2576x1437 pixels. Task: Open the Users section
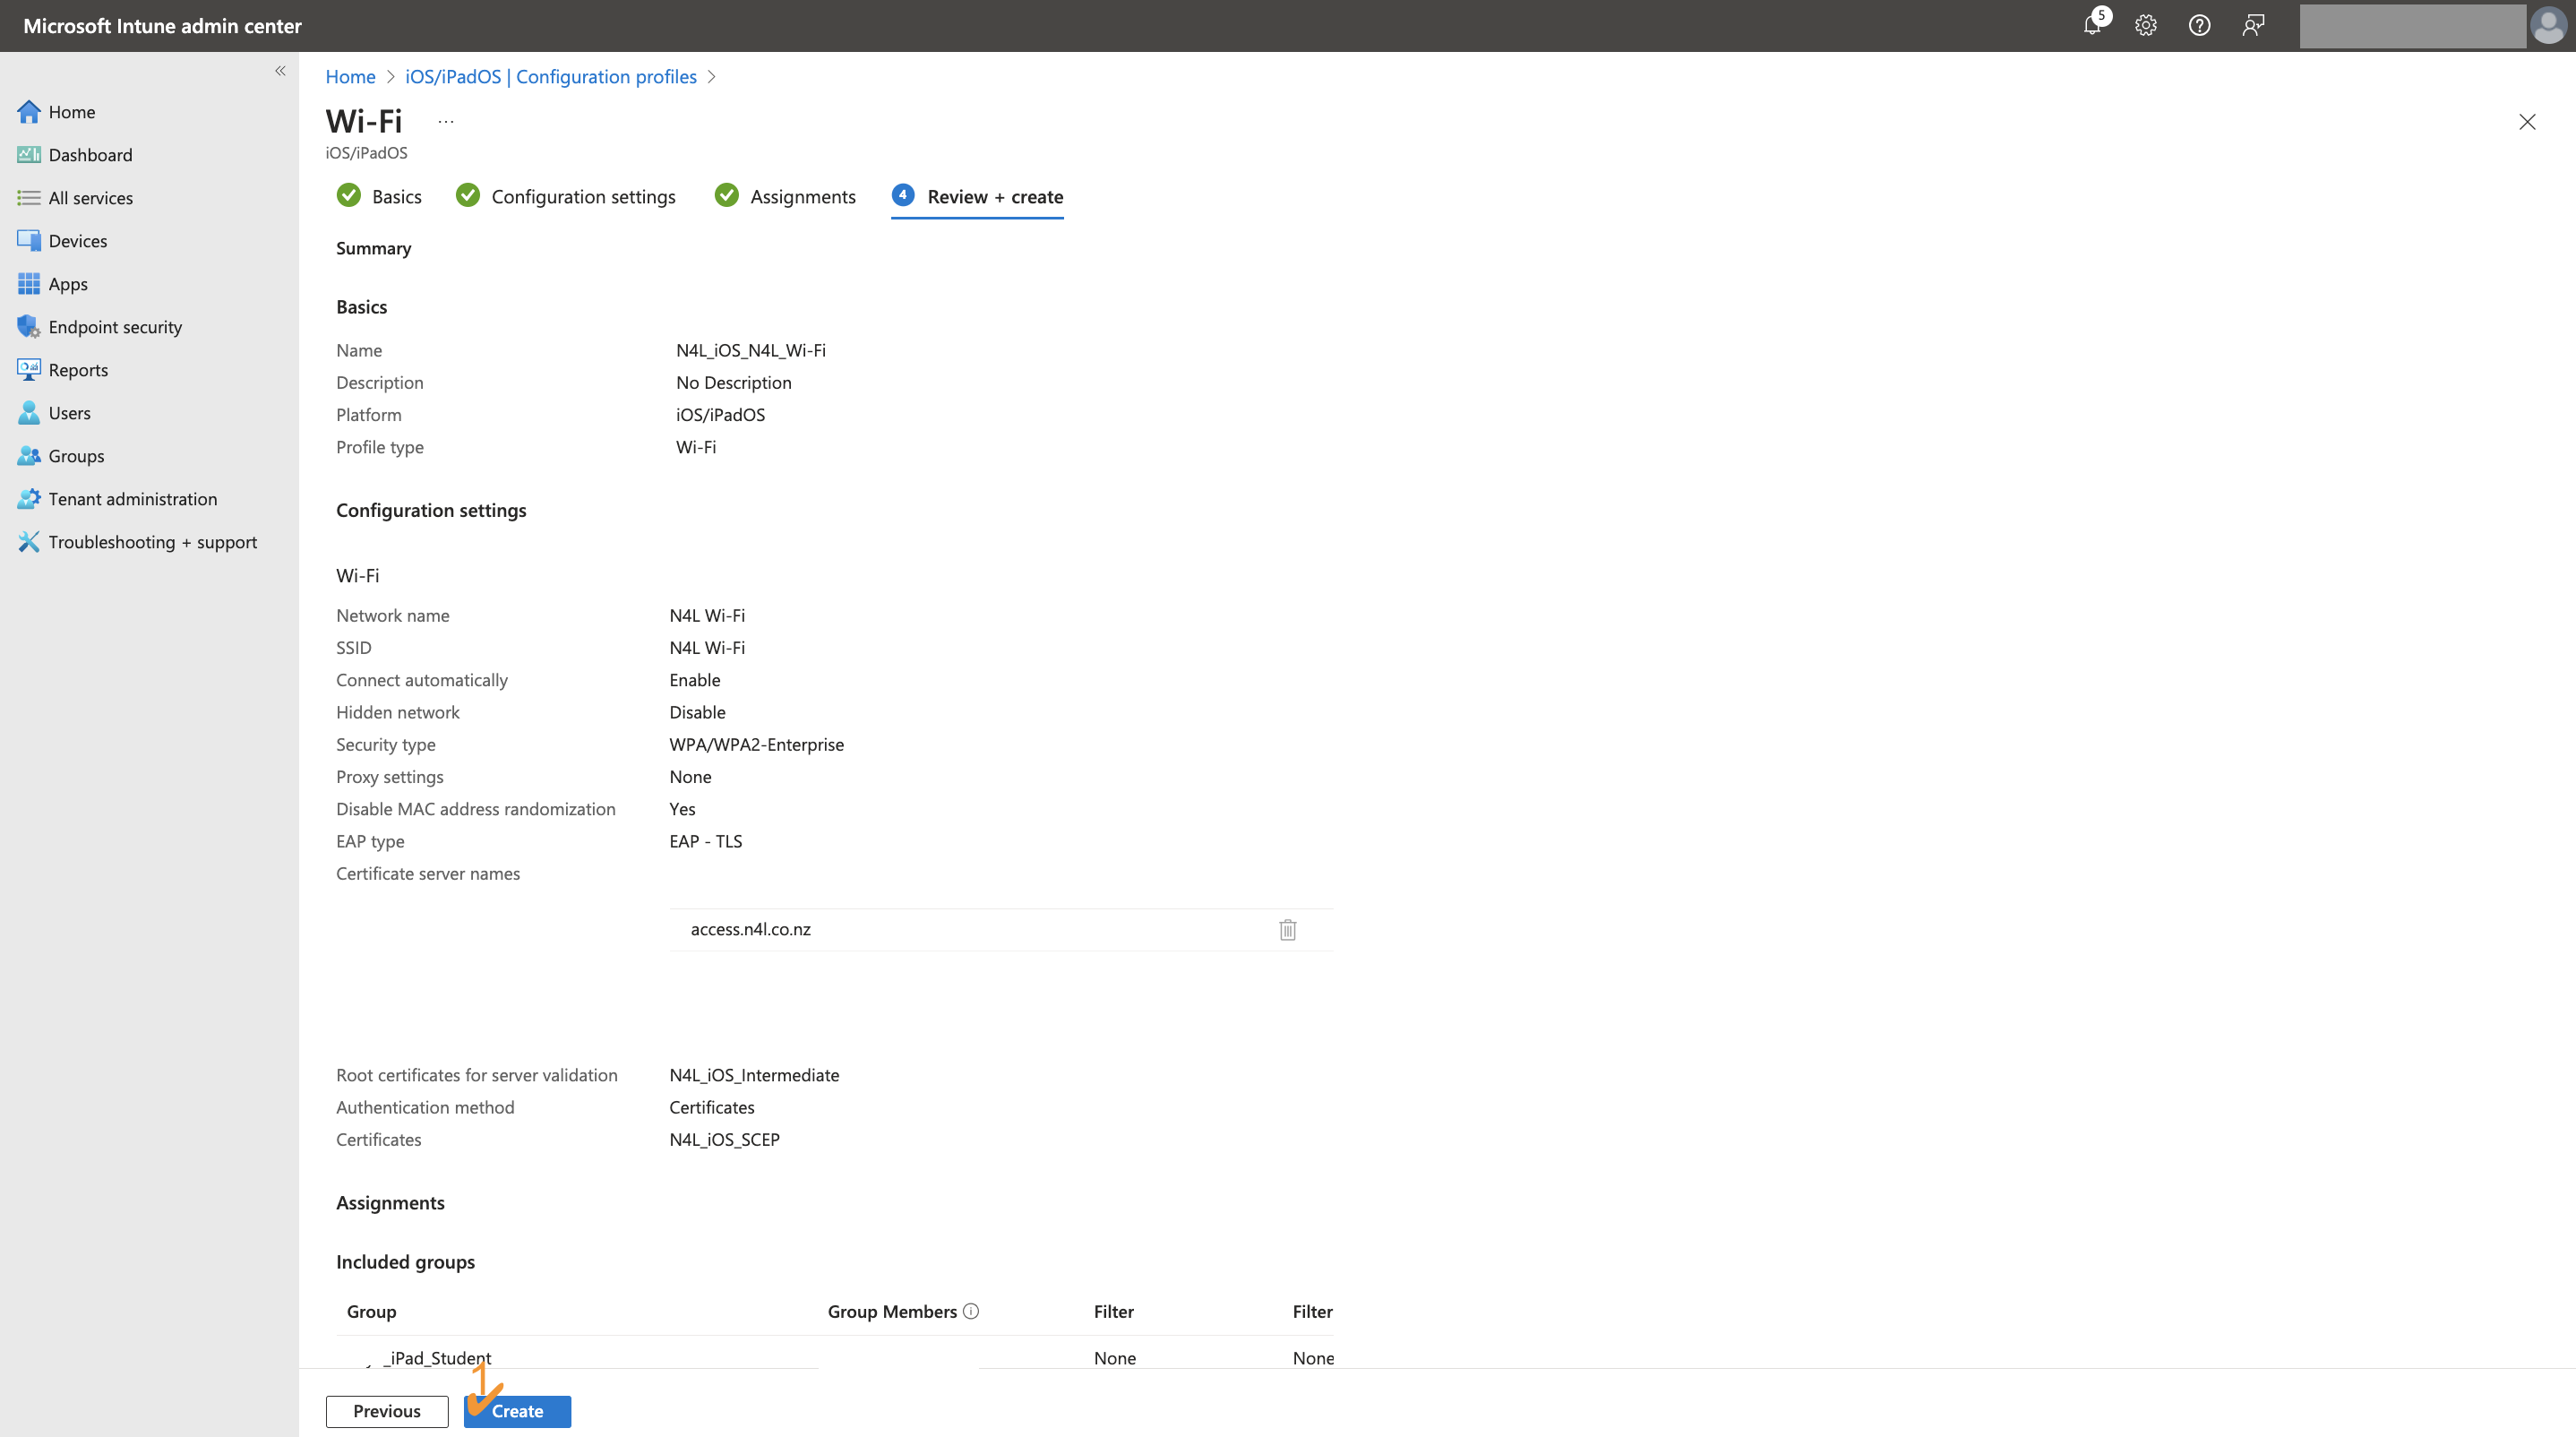pyautogui.click(x=69, y=412)
